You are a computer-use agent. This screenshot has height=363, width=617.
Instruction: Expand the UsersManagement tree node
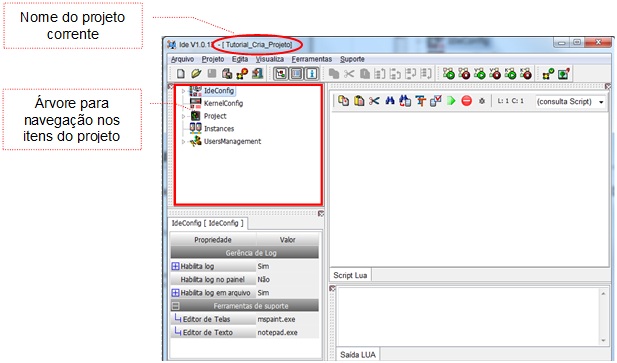click(x=183, y=142)
